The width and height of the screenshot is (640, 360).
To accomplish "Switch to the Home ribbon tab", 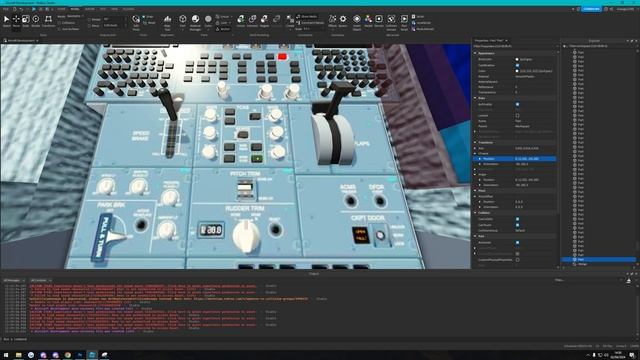I will point(61,9).
